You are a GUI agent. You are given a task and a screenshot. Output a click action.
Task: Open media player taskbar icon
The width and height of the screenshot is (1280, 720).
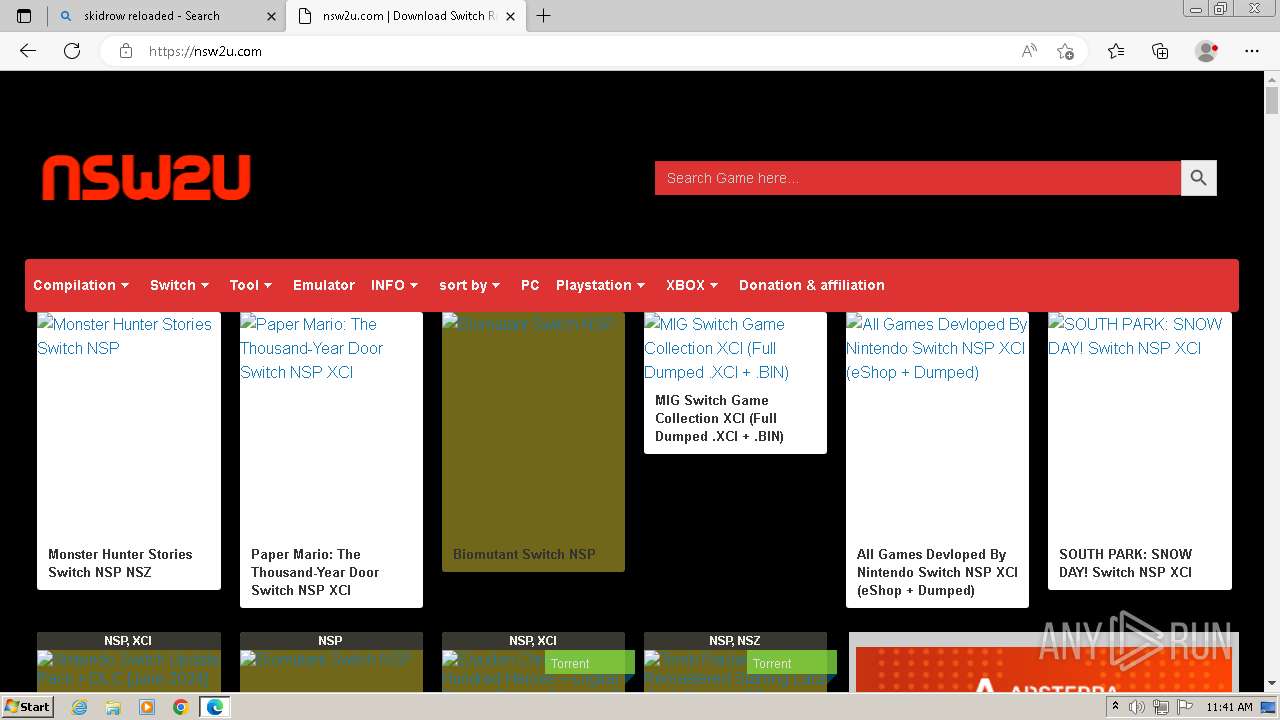[x=147, y=707]
